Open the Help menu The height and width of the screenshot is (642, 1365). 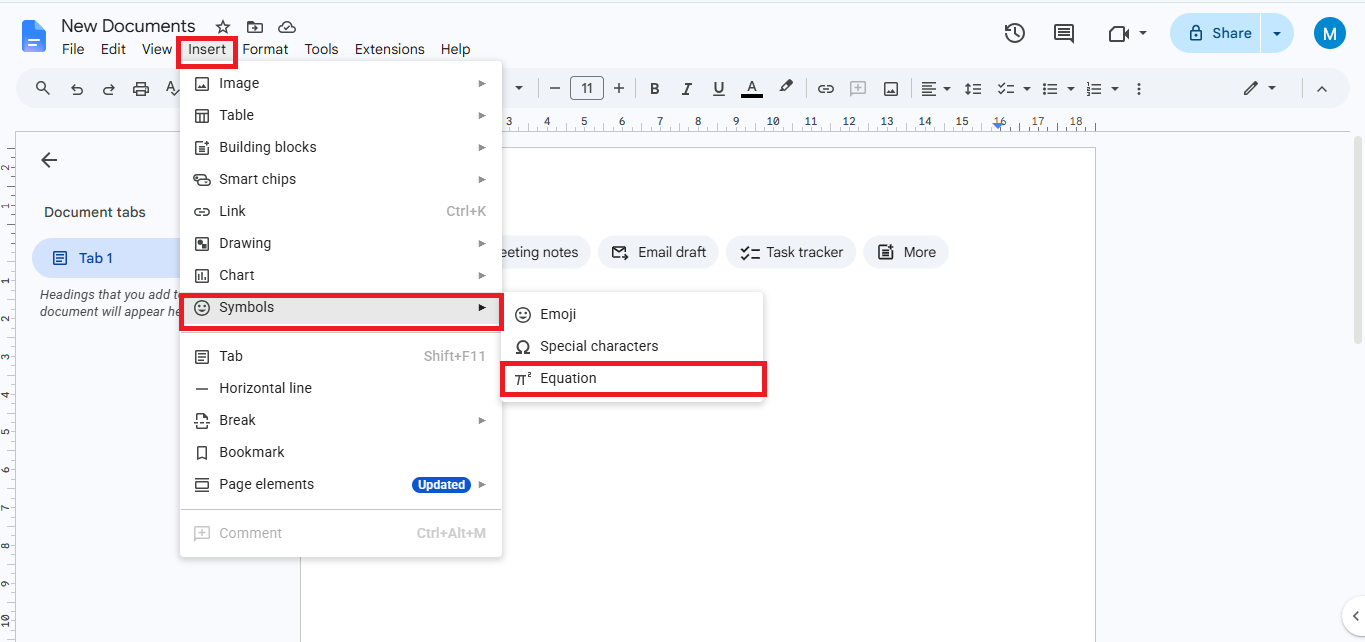pyautogui.click(x=455, y=49)
